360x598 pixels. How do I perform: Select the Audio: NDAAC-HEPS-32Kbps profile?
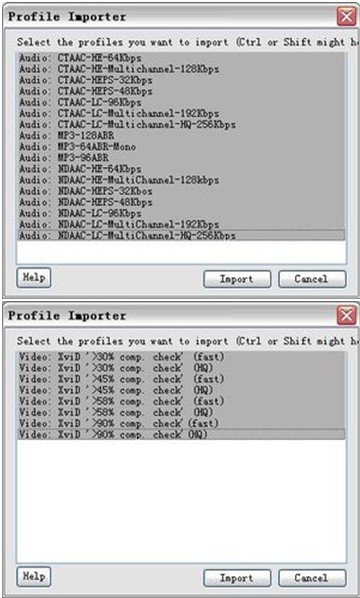(x=180, y=191)
